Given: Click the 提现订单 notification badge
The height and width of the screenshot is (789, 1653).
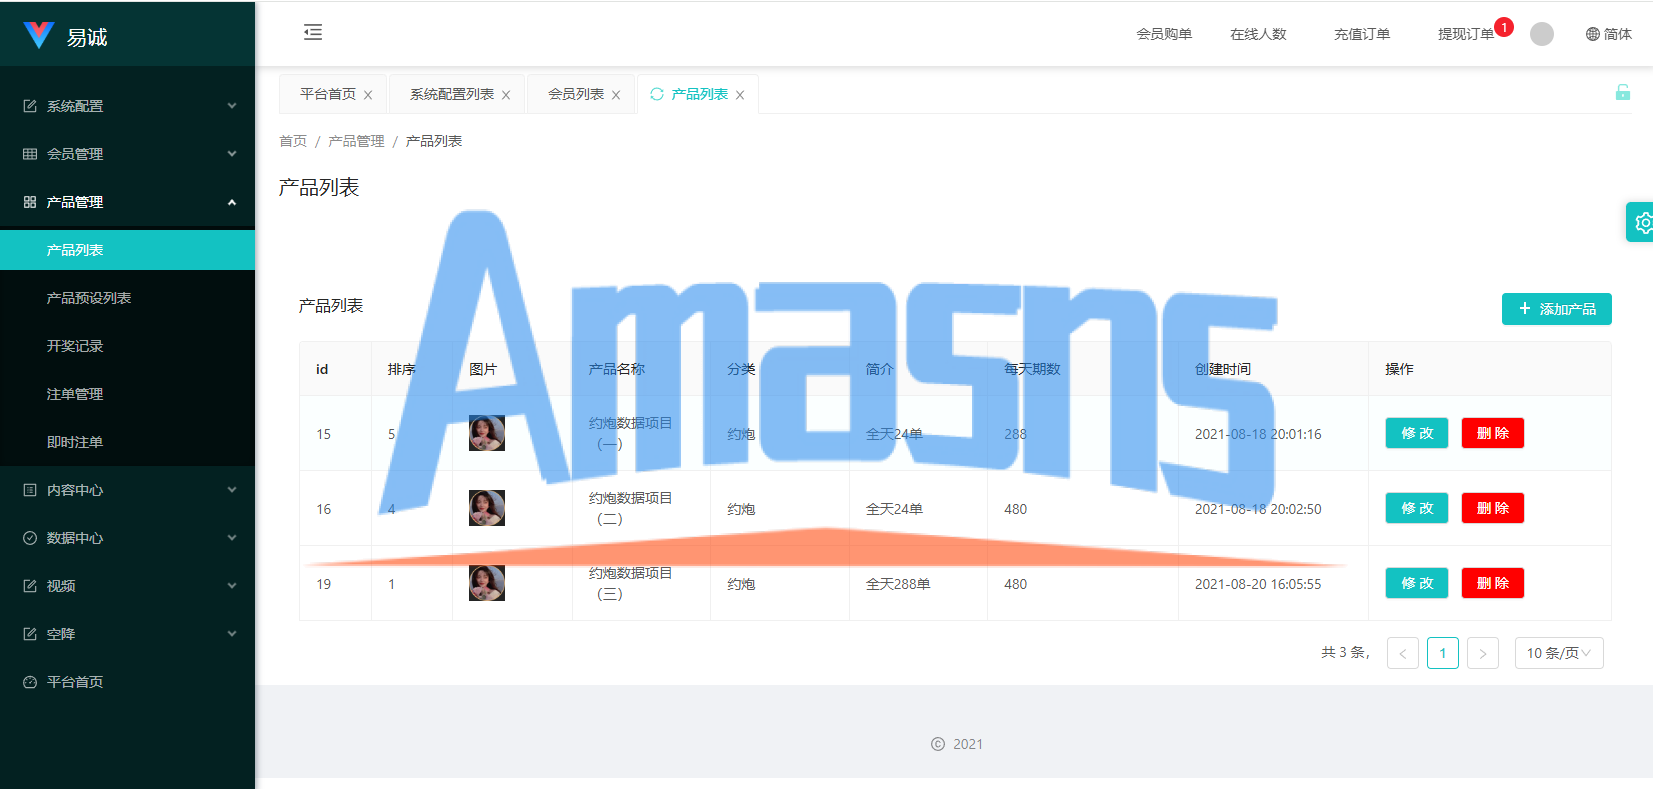Looking at the screenshot, I should coord(1504,27).
